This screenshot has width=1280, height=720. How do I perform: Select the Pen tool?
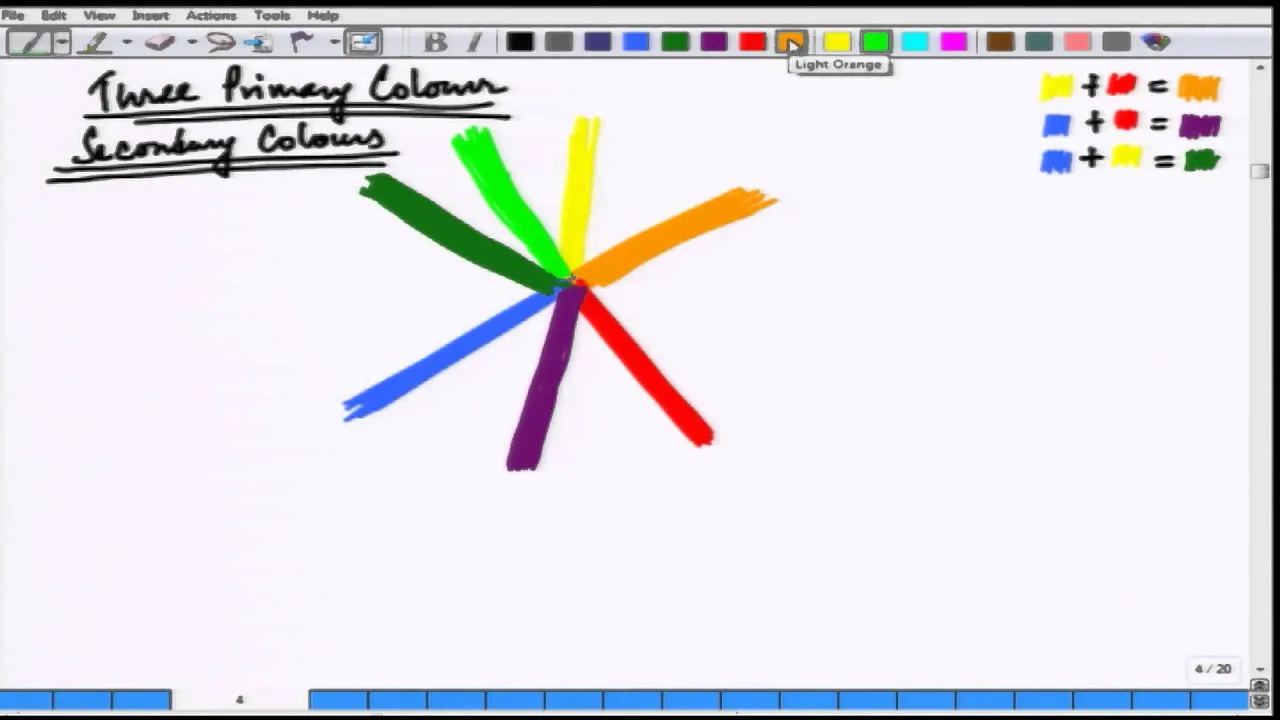click(x=30, y=42)
